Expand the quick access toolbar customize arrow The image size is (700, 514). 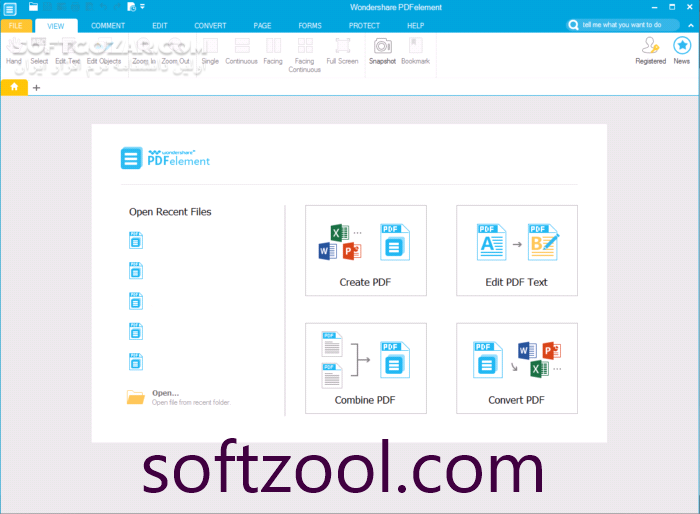142,7
